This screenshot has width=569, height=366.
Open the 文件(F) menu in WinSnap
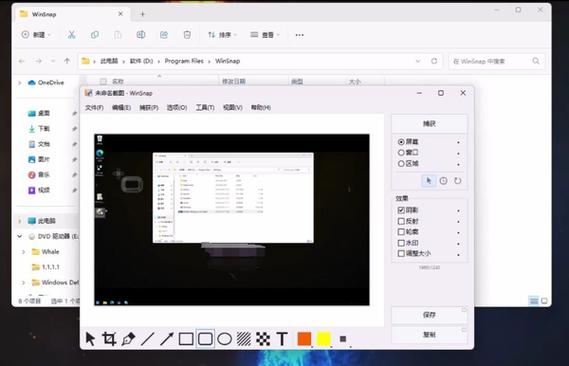[x=94, y=107]
